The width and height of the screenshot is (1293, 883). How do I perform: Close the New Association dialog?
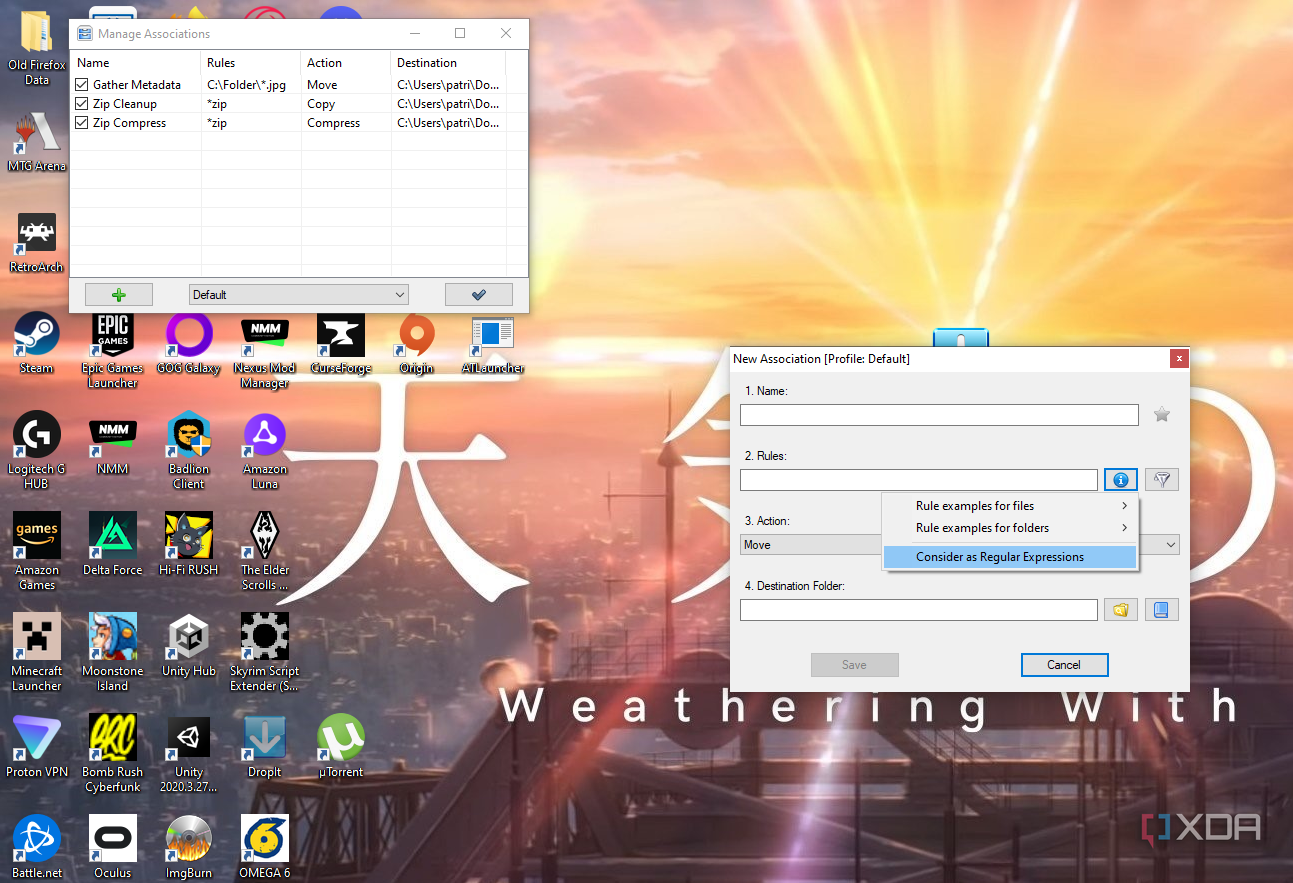pos(1179,358)
